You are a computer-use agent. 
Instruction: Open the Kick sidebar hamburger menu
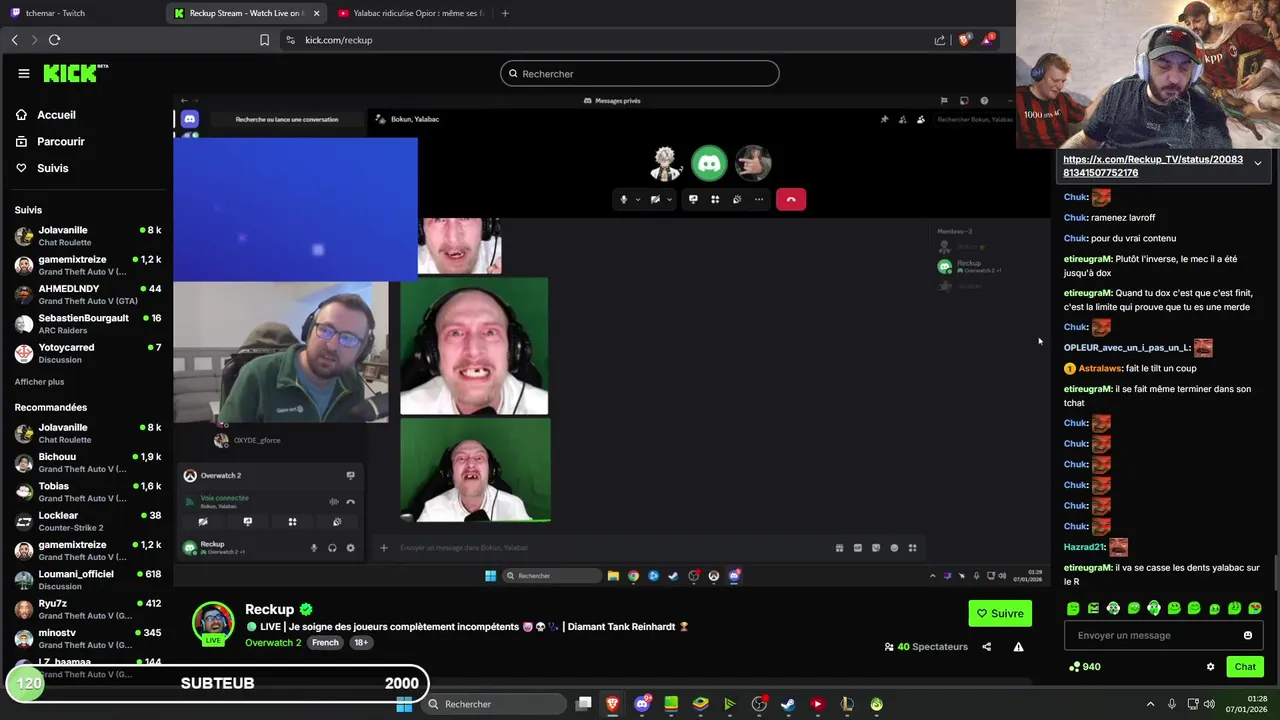(x=24, y=73)
